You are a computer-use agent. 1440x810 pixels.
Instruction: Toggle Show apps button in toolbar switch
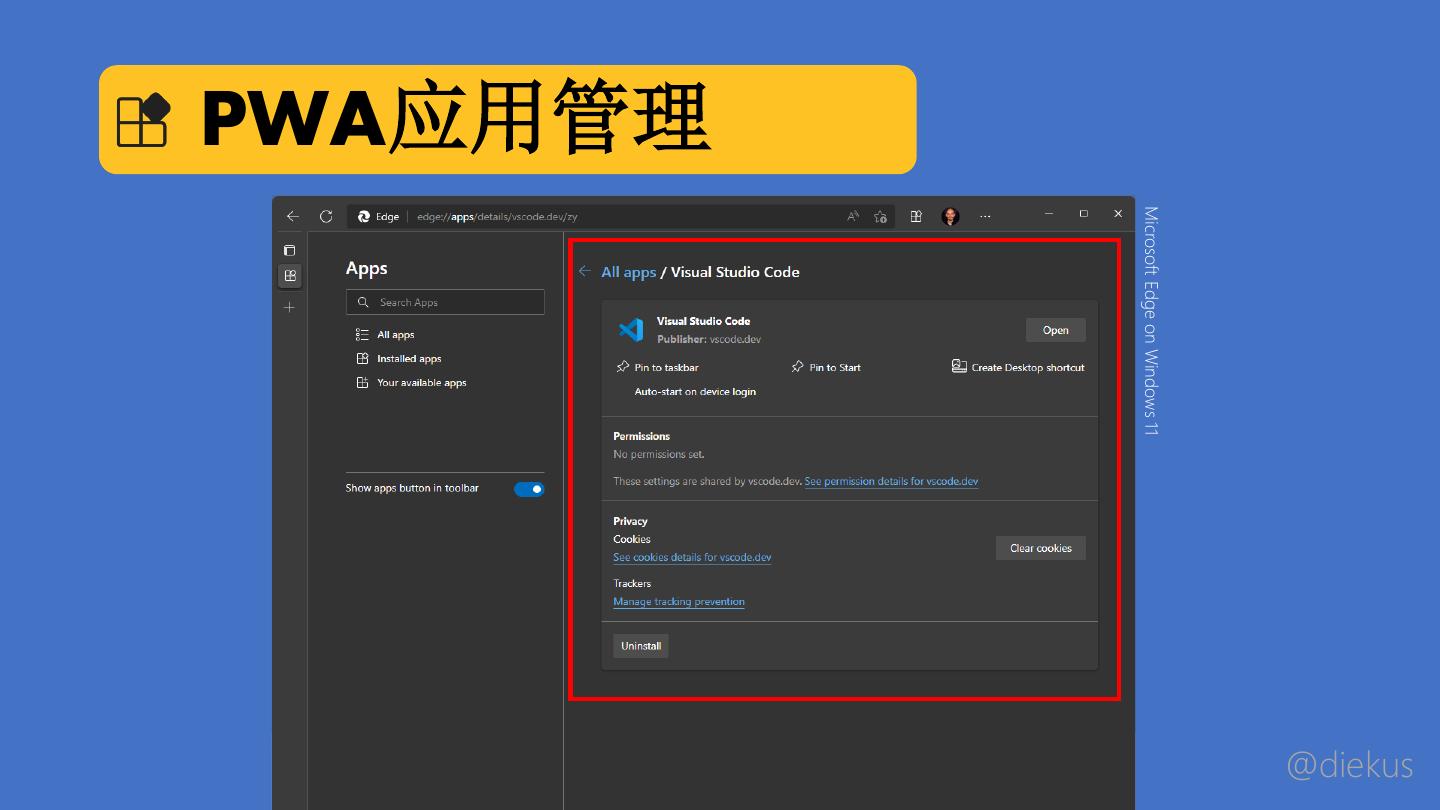pos(529,489)
